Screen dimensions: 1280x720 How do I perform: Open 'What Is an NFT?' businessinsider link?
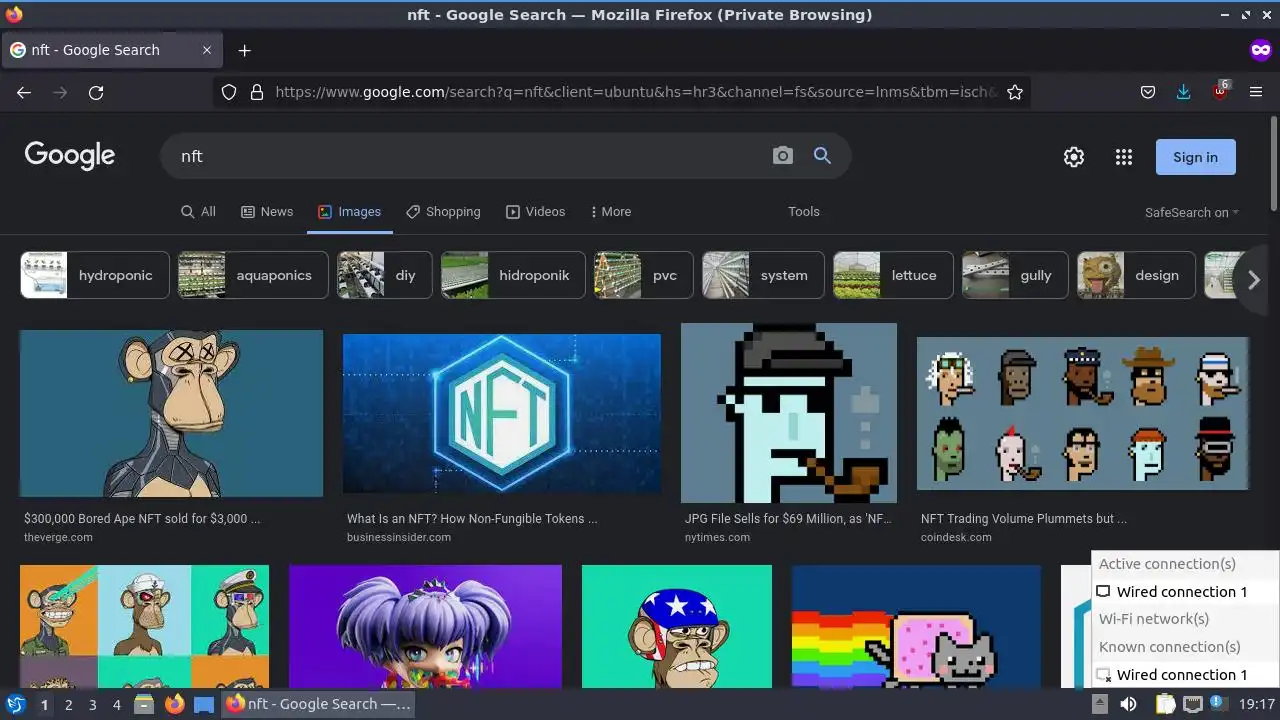coord(472,519)
